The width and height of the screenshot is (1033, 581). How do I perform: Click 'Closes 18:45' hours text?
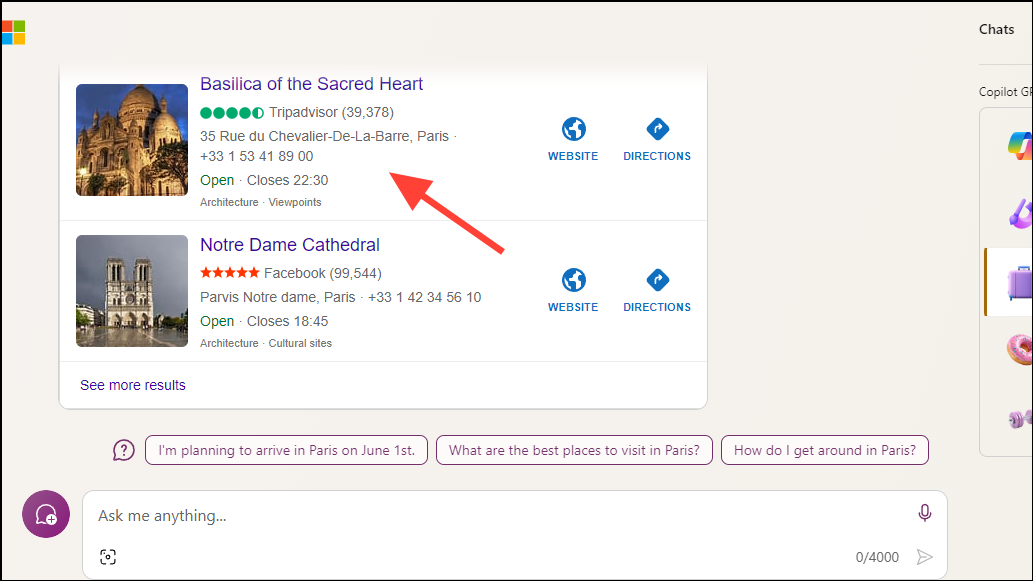coord(287,321)
